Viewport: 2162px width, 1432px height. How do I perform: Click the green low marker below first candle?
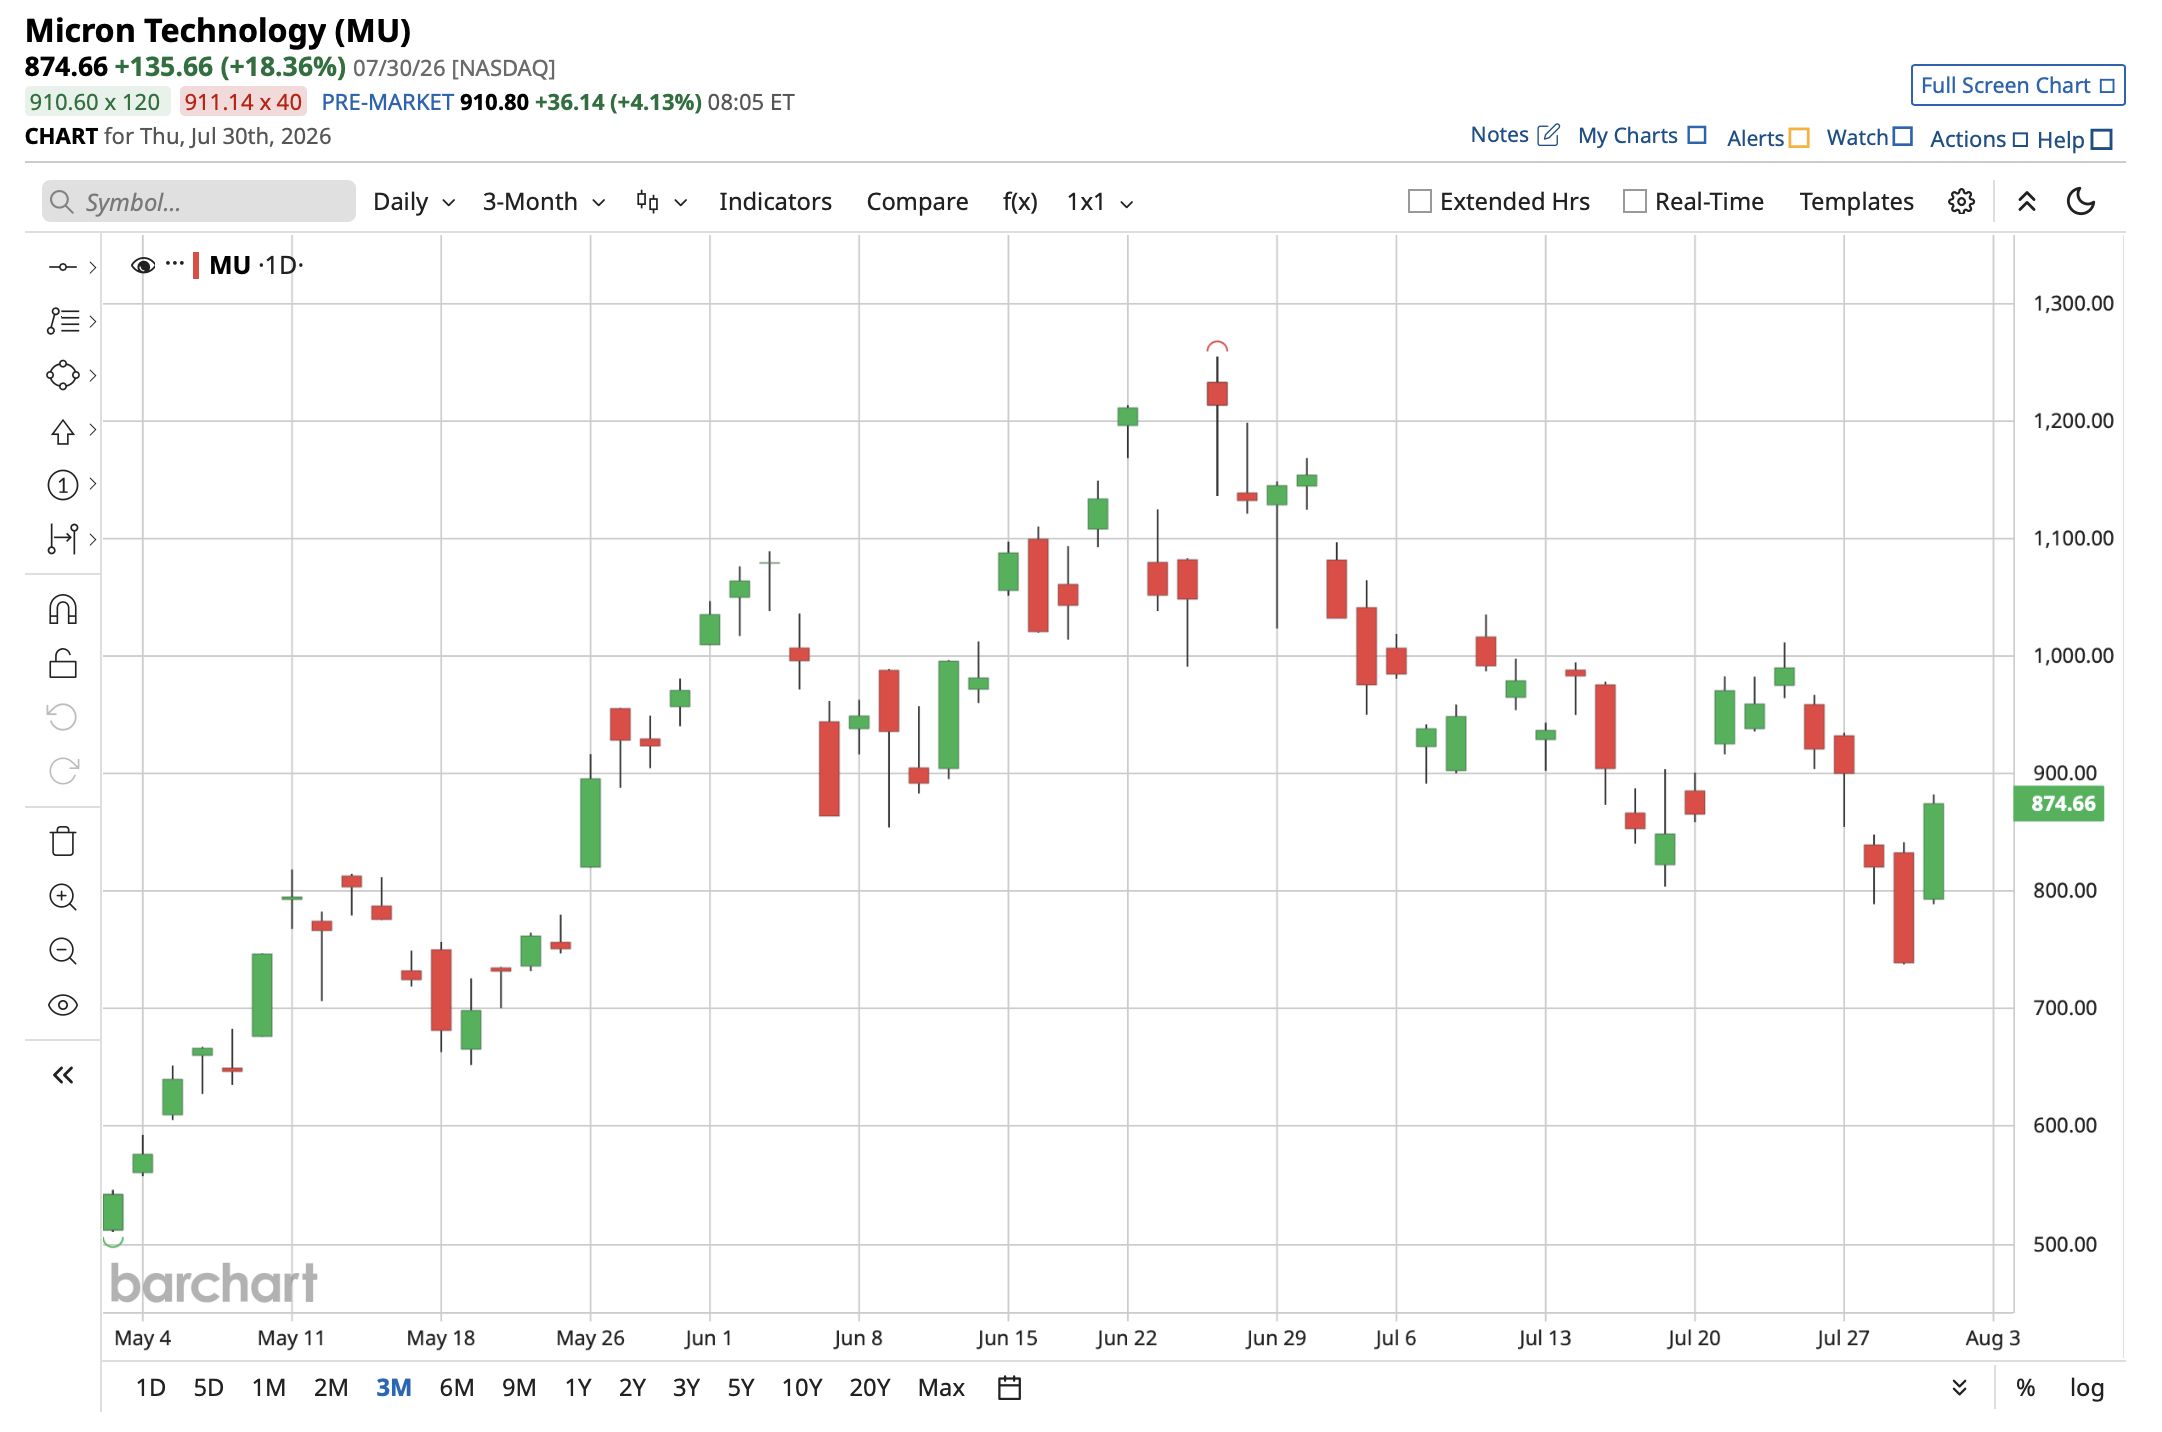coord(113,1241)
